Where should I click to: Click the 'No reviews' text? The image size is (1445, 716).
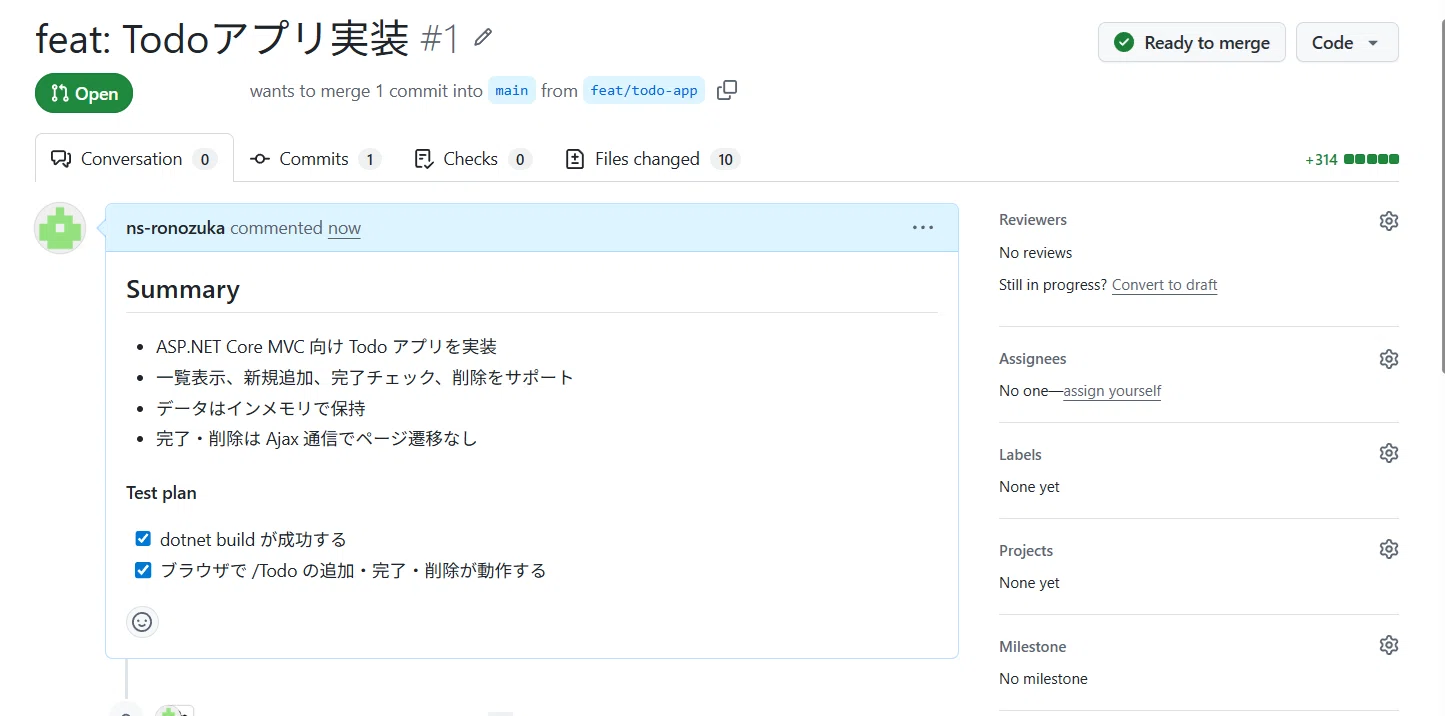coord(1035,253)
